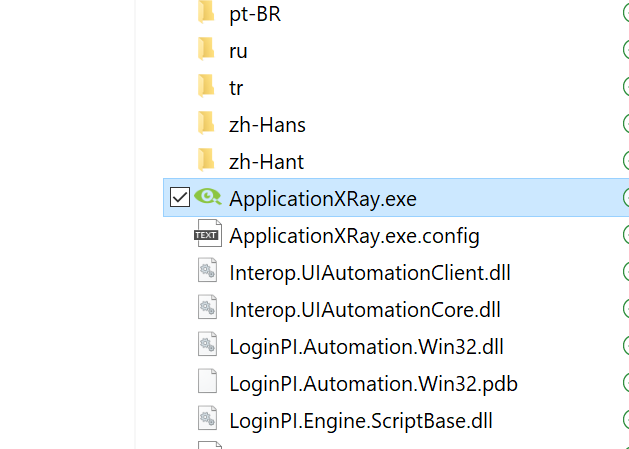
Task: Click the ApplicationXRay.exe.config TEXT file icon
Action: (x=208, y=234)
